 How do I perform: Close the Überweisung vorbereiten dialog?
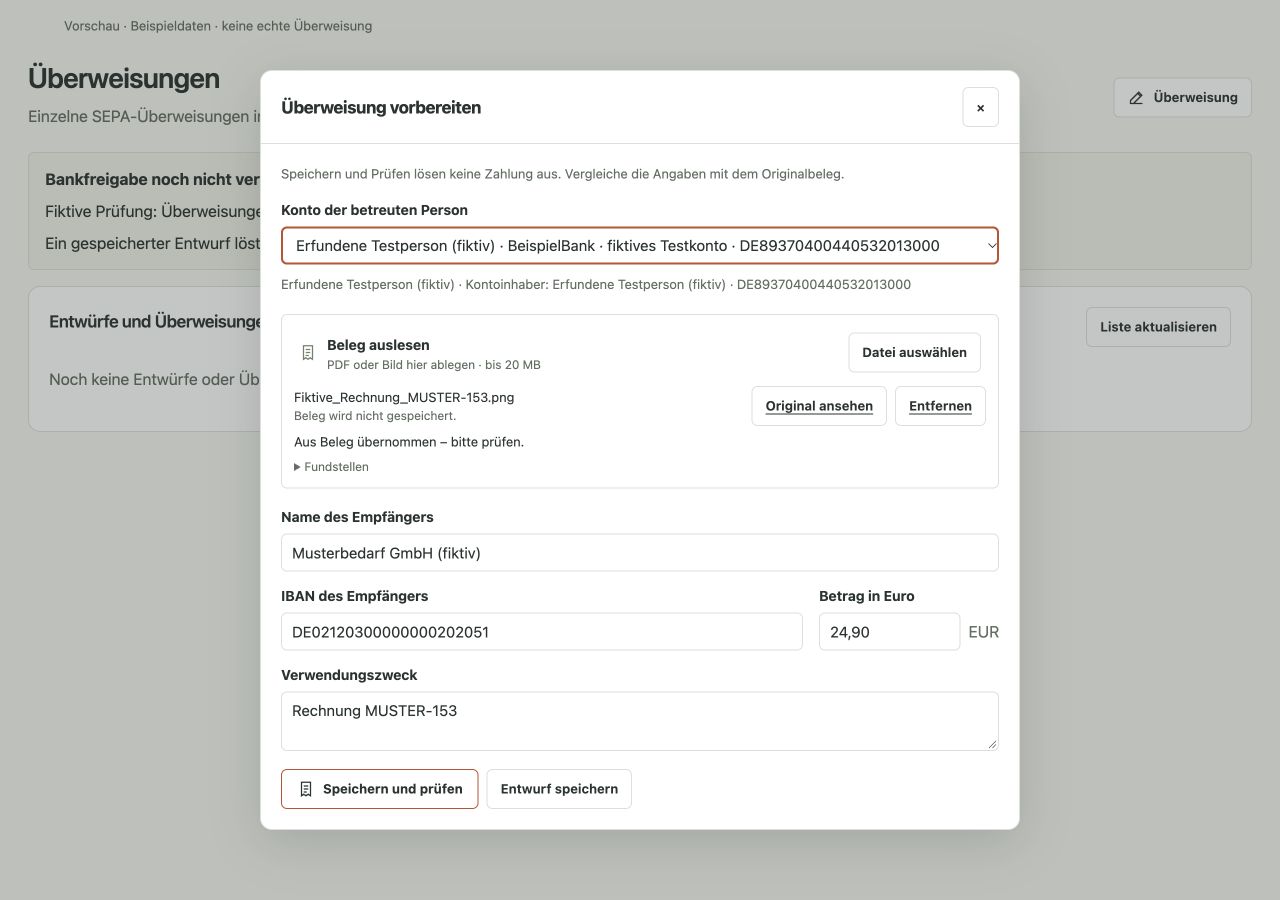(980, 107)
